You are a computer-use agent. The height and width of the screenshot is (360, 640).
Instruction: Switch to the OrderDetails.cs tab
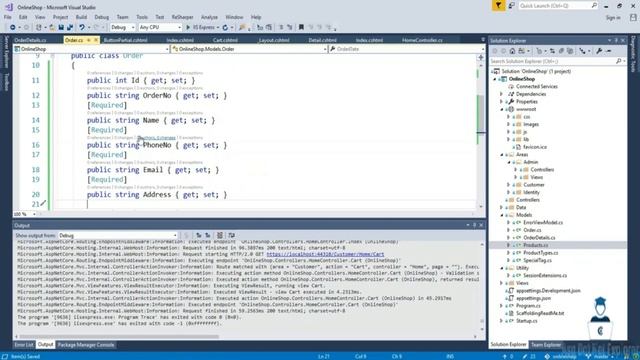coord(30,40)
